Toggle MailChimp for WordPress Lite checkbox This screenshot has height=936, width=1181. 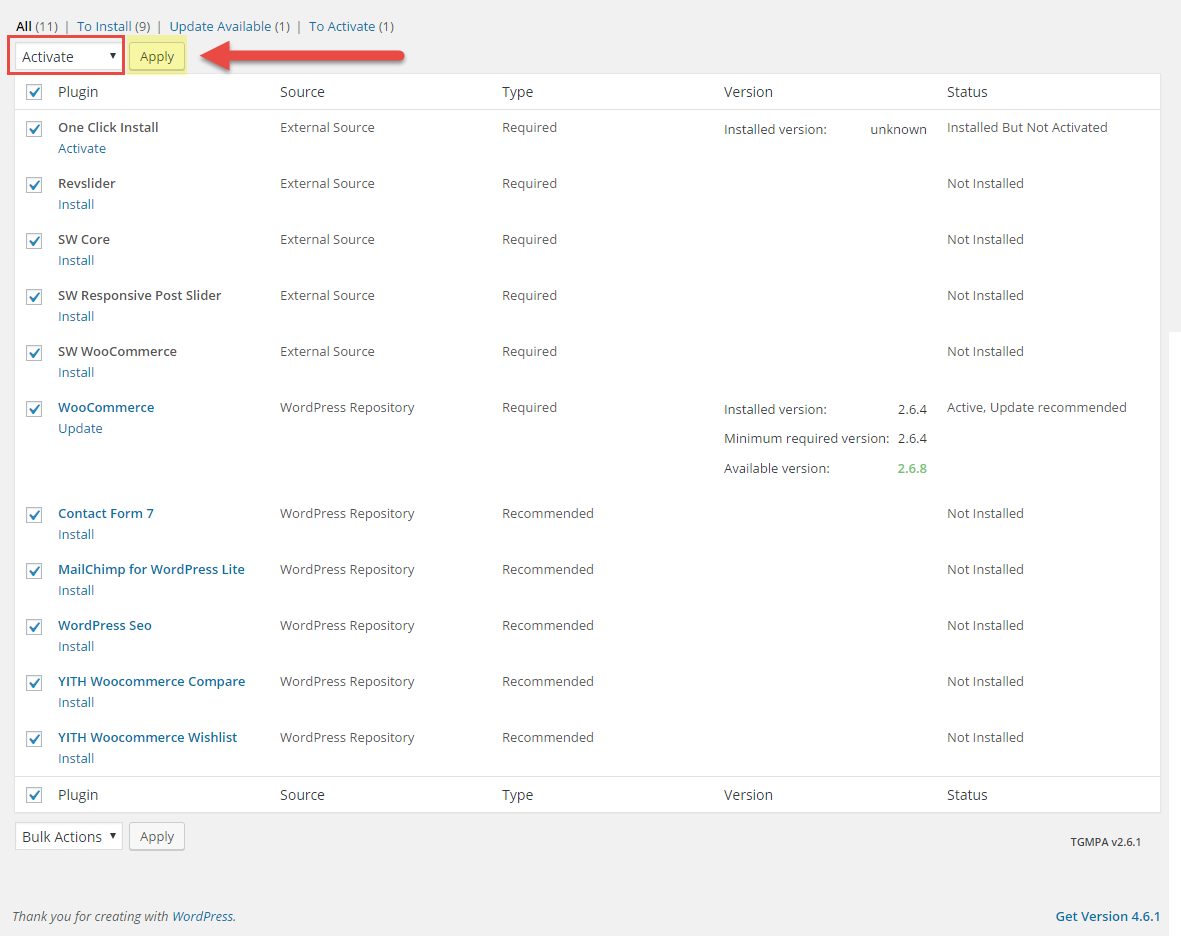(34, 571)
